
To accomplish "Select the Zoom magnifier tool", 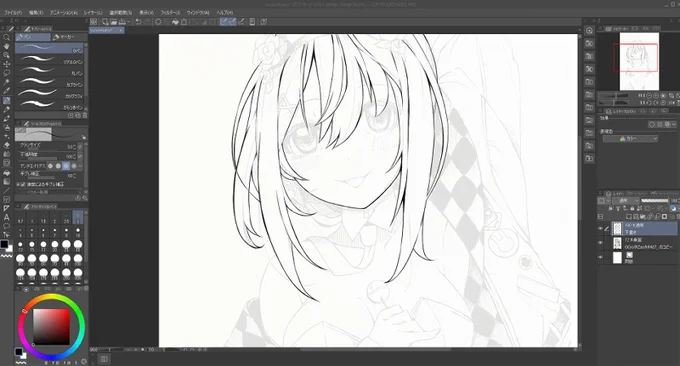I will [x=7, y=37].
